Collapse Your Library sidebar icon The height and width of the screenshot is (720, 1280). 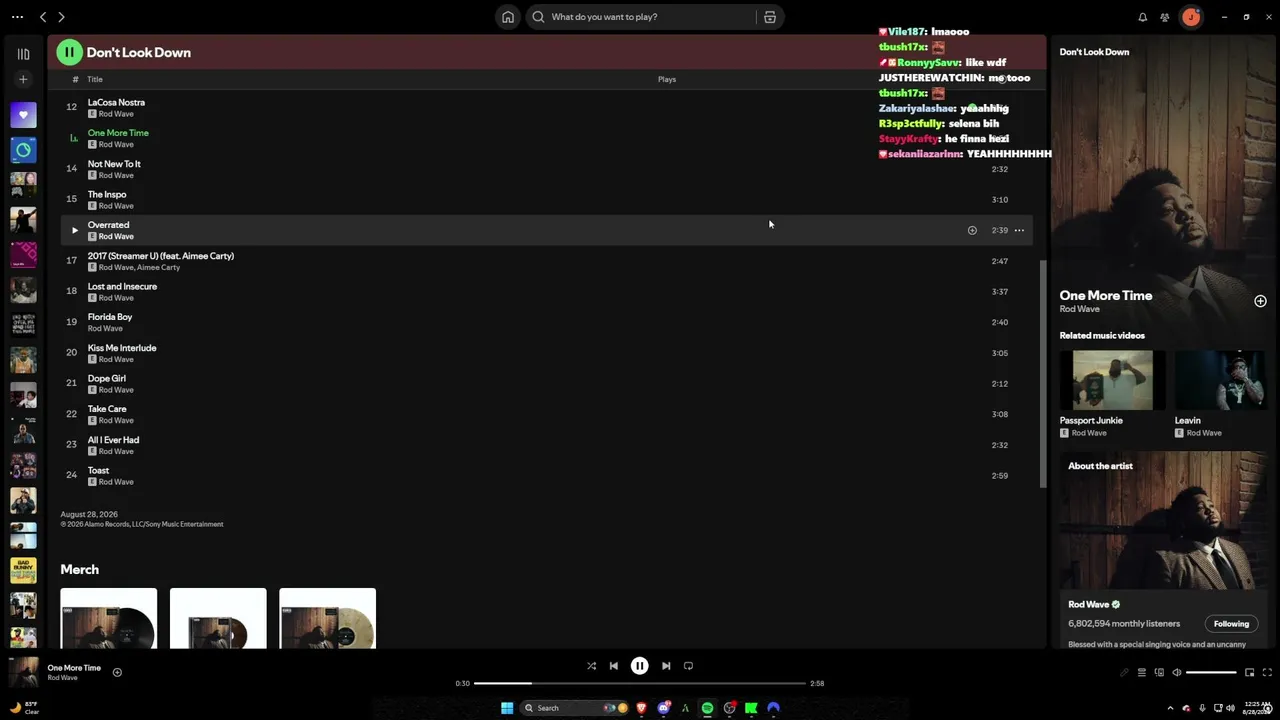point(23,54)
